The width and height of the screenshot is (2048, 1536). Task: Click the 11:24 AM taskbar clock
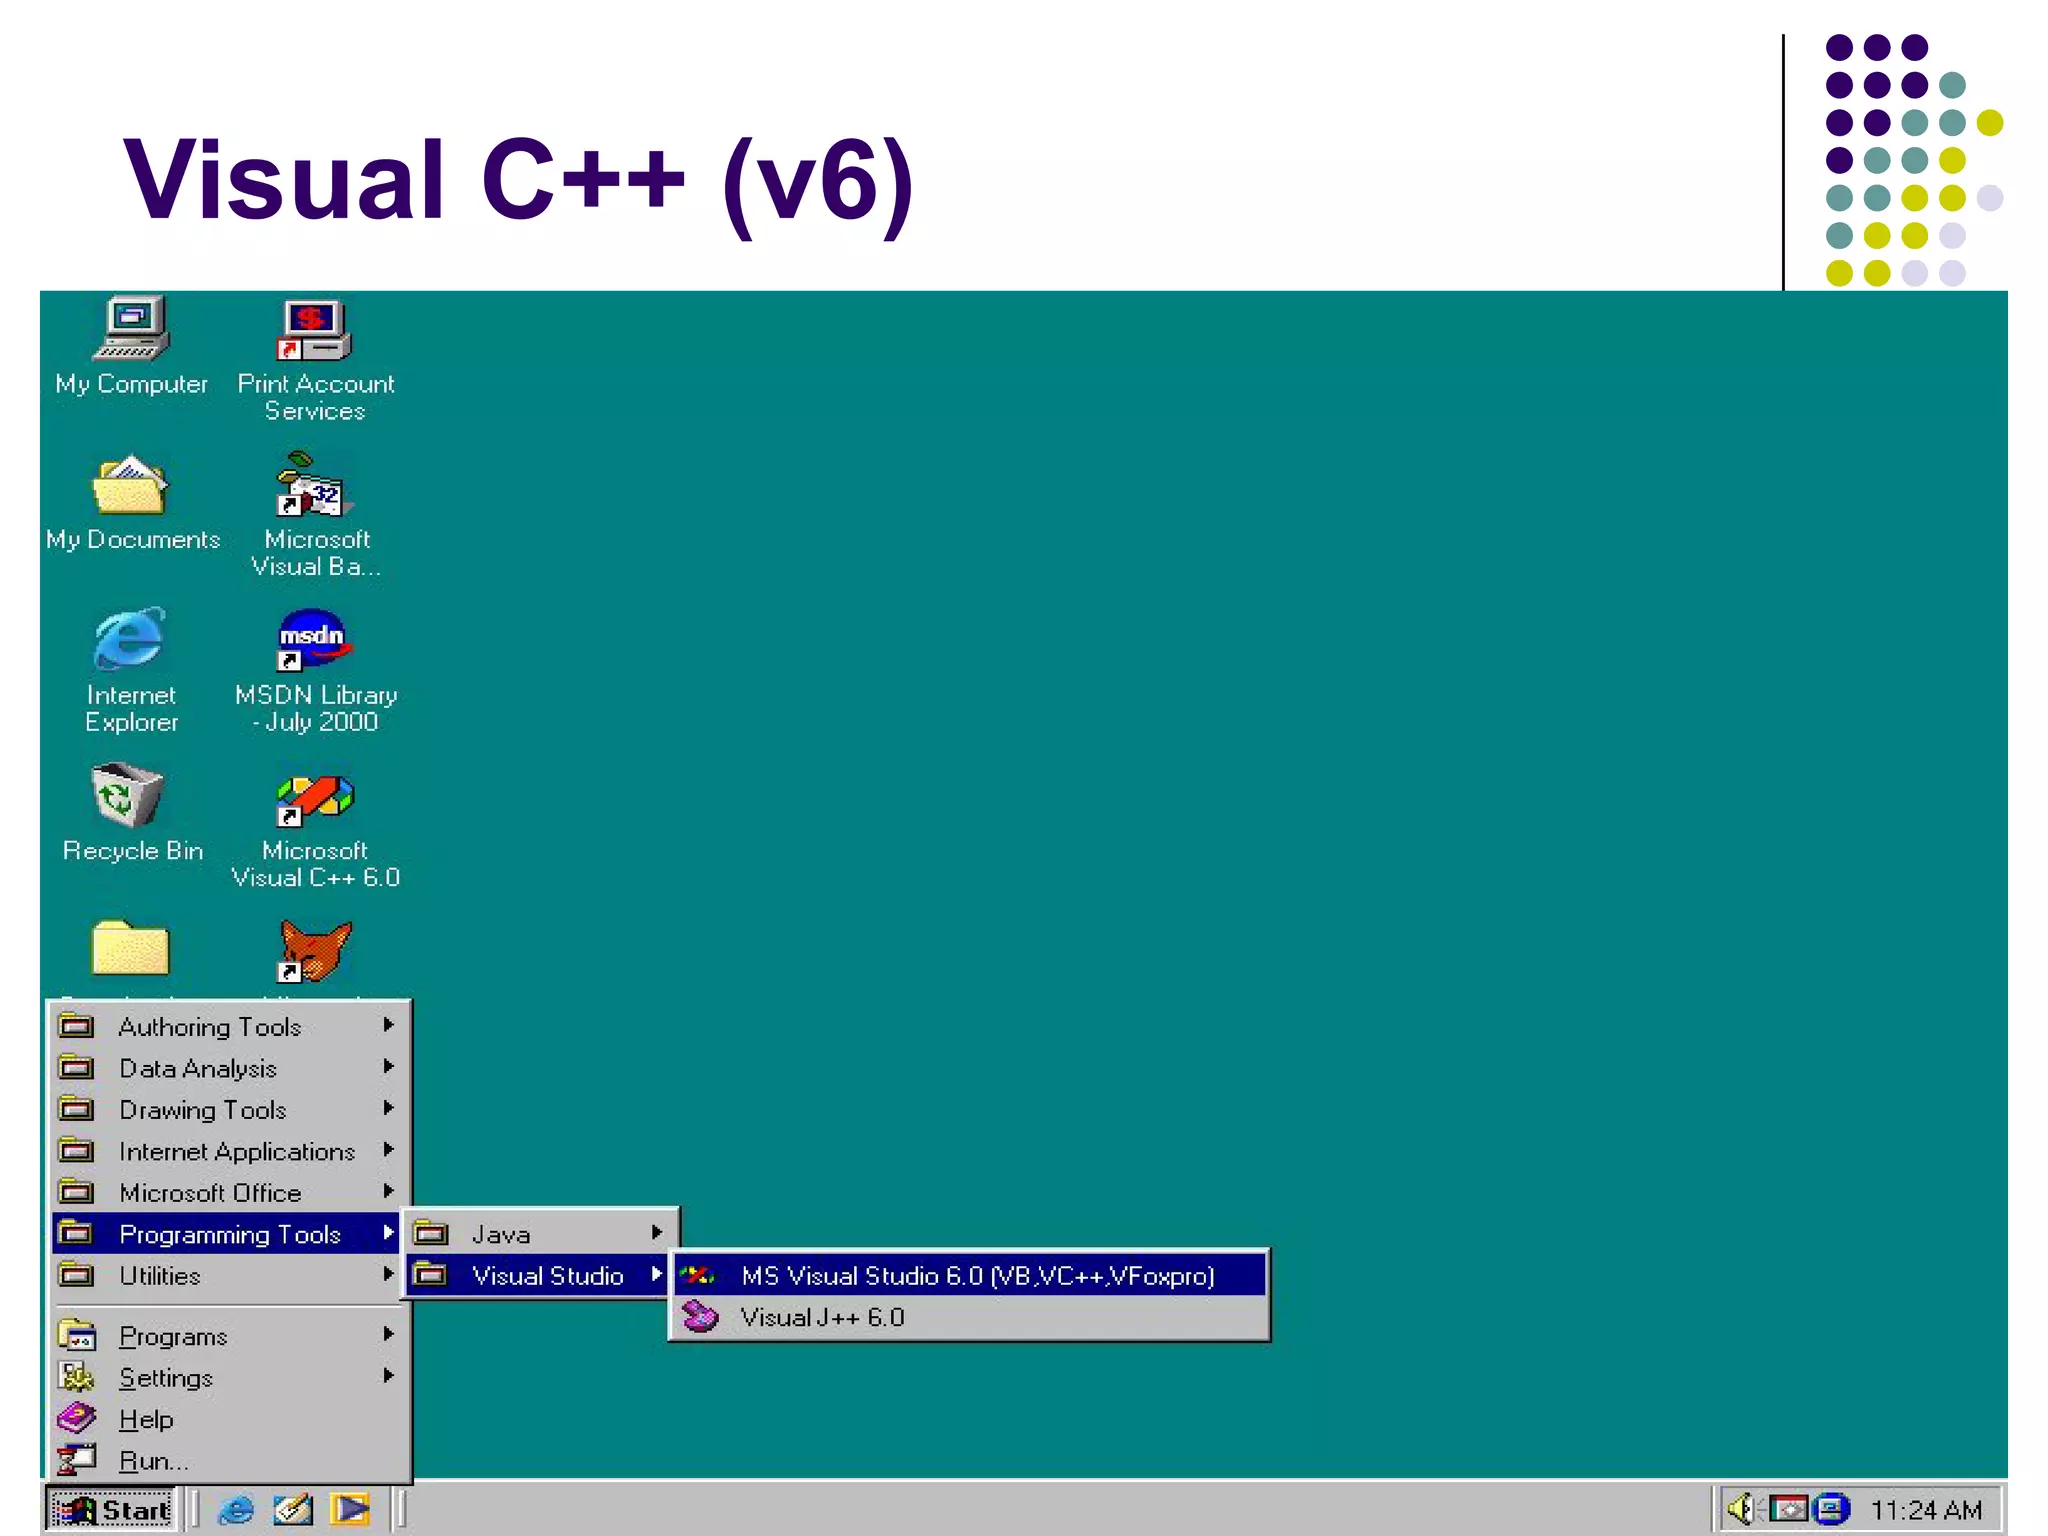(x=1925, y=1510)
